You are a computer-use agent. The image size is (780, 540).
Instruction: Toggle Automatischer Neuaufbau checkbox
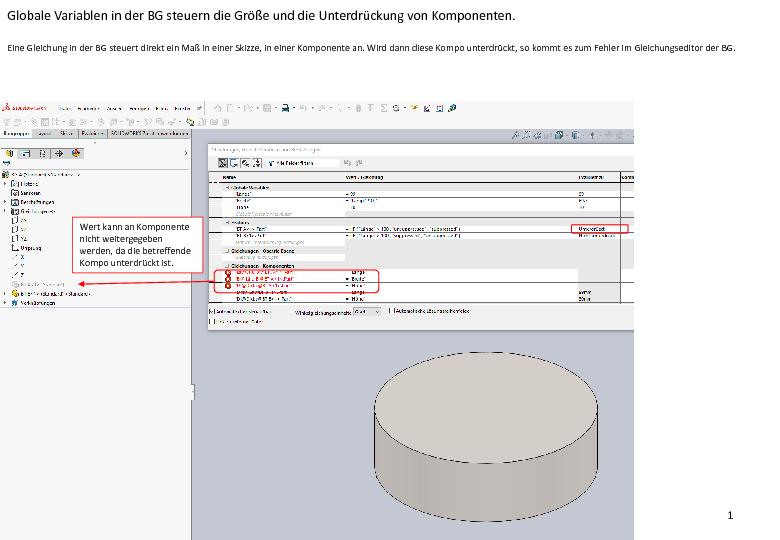pyautogui.click(x=212, y=311)
